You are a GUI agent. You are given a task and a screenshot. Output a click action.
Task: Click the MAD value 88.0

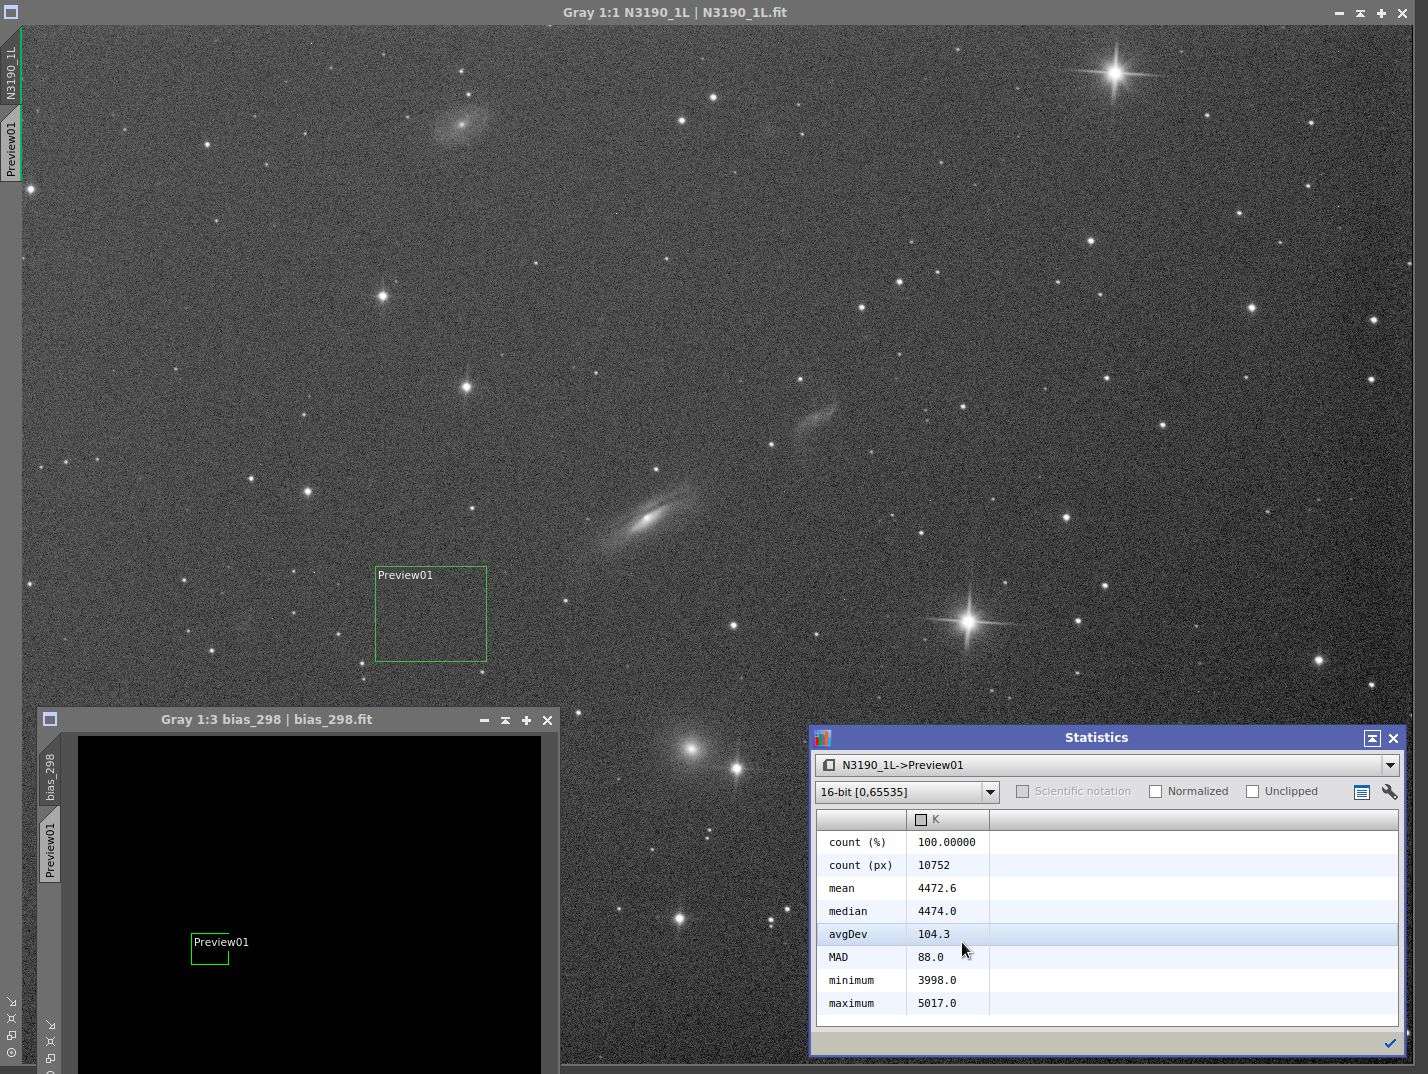click(931, 957)
